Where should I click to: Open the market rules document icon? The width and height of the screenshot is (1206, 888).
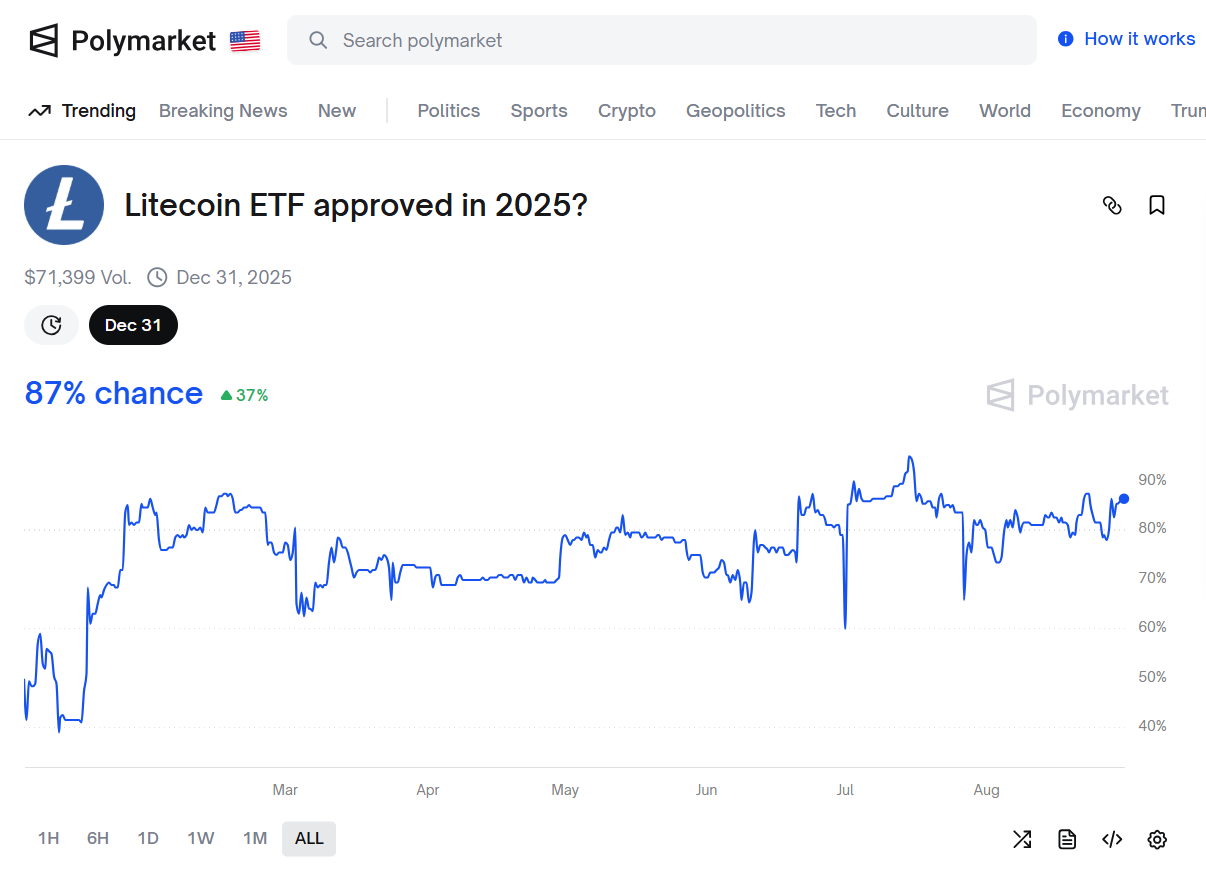coord(1067,839)
